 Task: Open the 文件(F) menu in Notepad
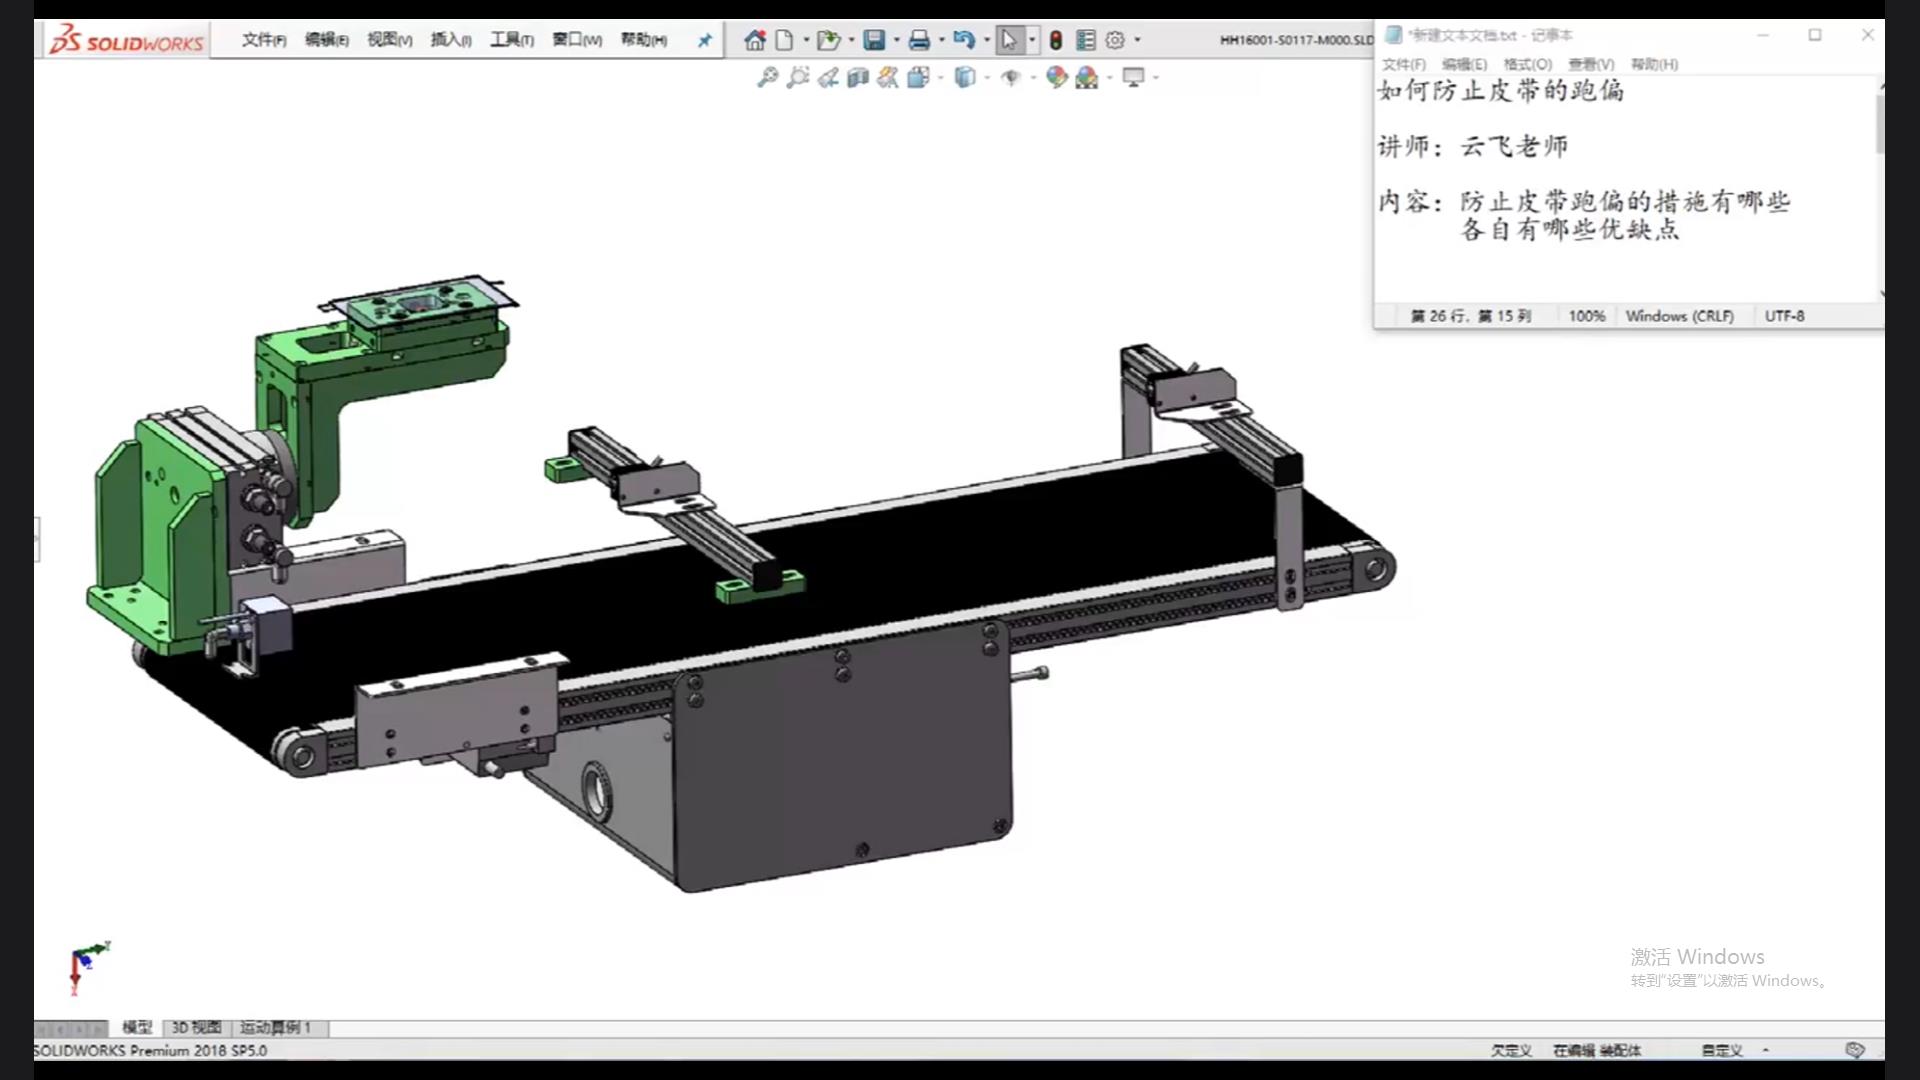tap(1404, 64)
